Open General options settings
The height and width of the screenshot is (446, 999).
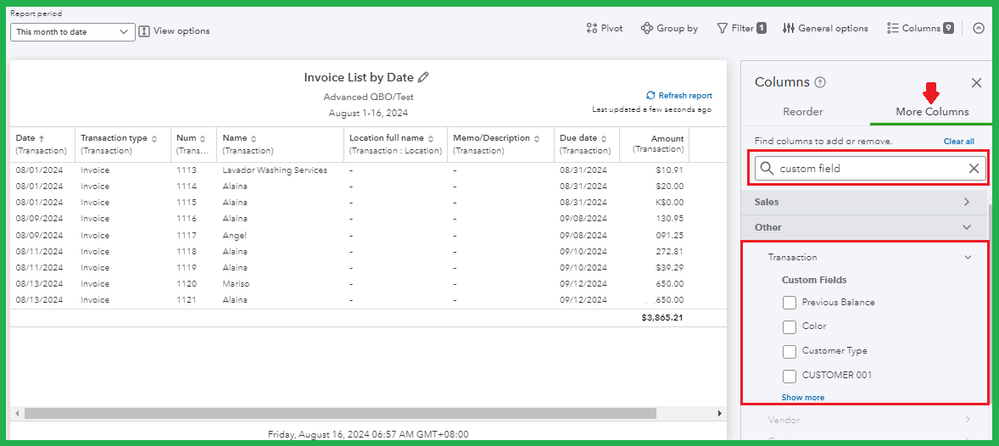click(825, 29)
